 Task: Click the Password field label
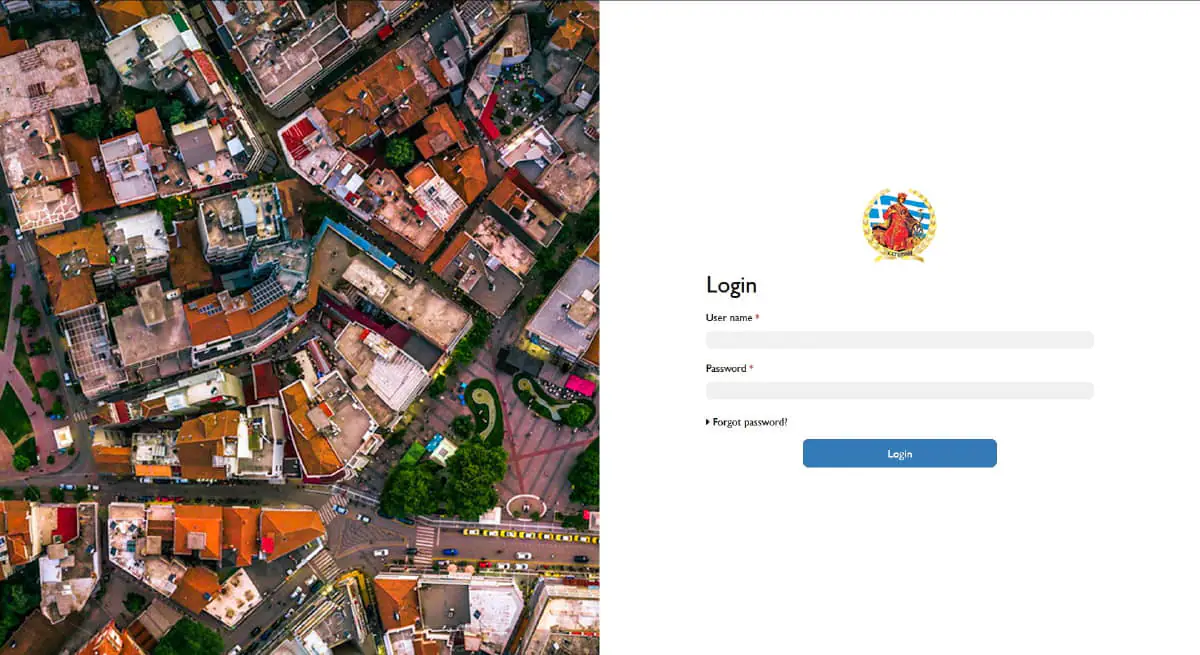[x=726, y=369]
